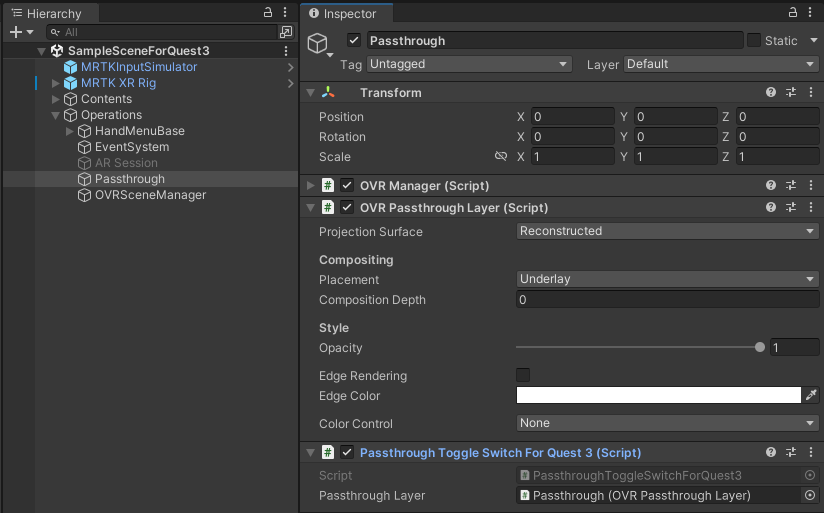Open help icon for OVR Manager script
The width and height of the screenshot is (824, 513).
[x=771, y=186]
